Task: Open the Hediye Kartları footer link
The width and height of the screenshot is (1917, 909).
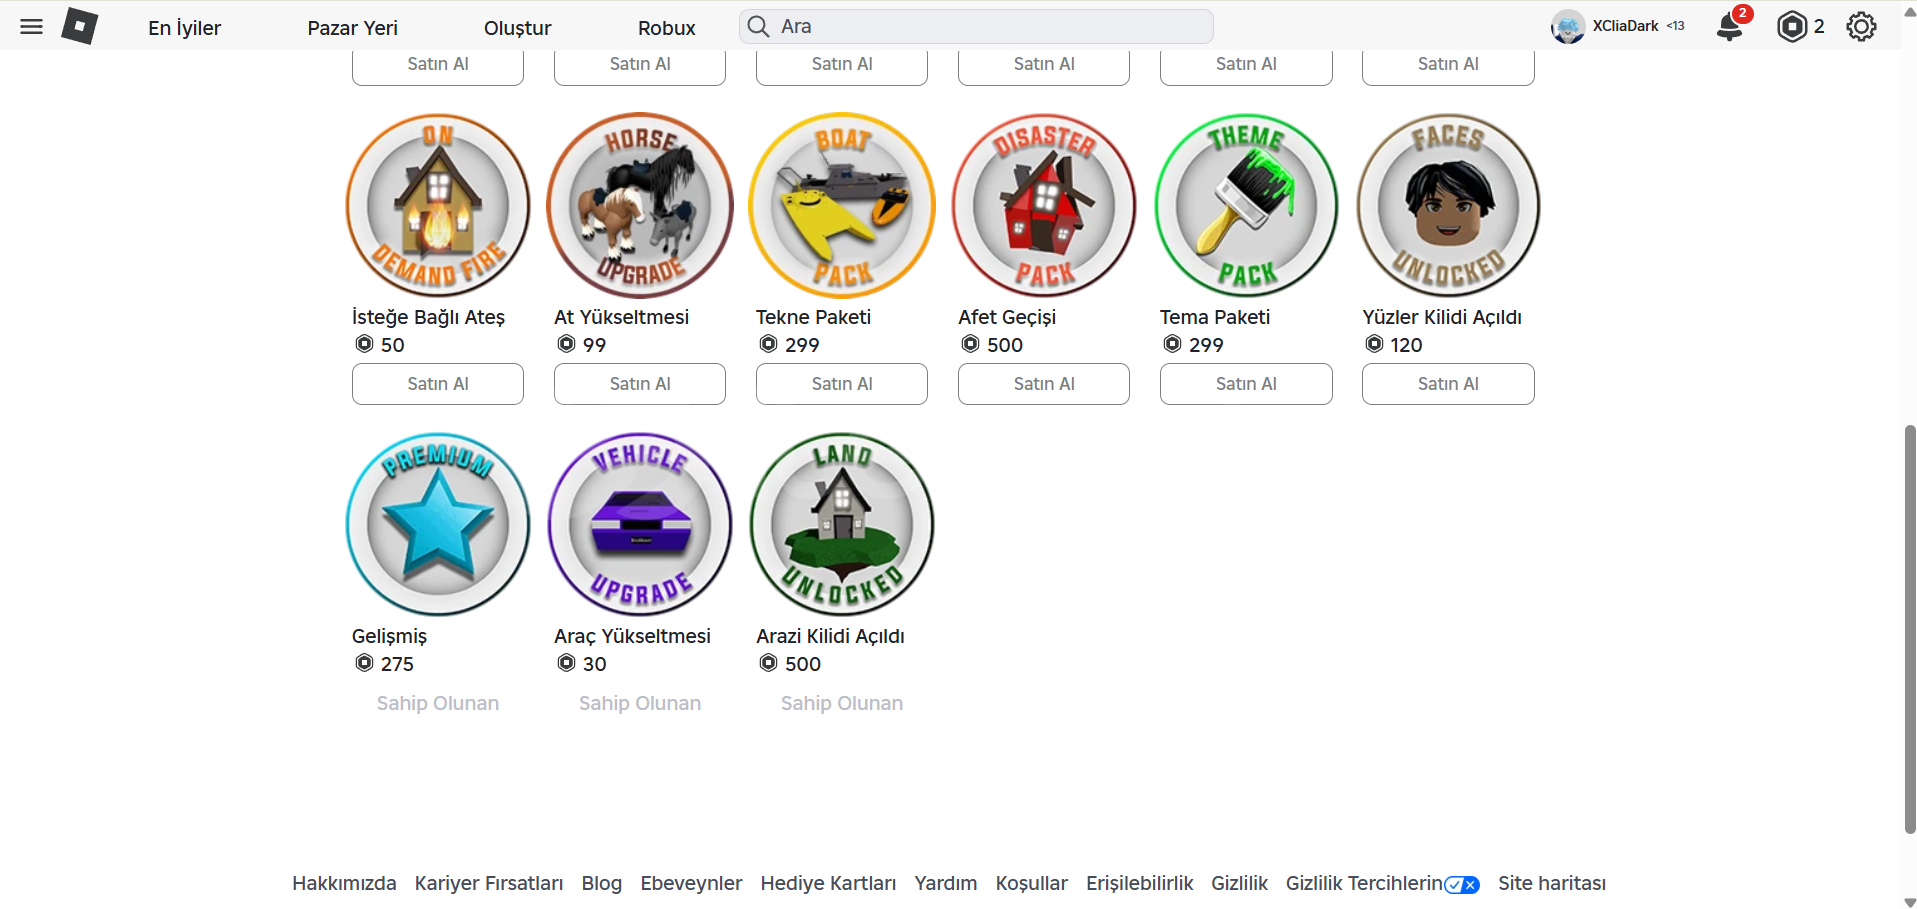Action: (828, 884)
